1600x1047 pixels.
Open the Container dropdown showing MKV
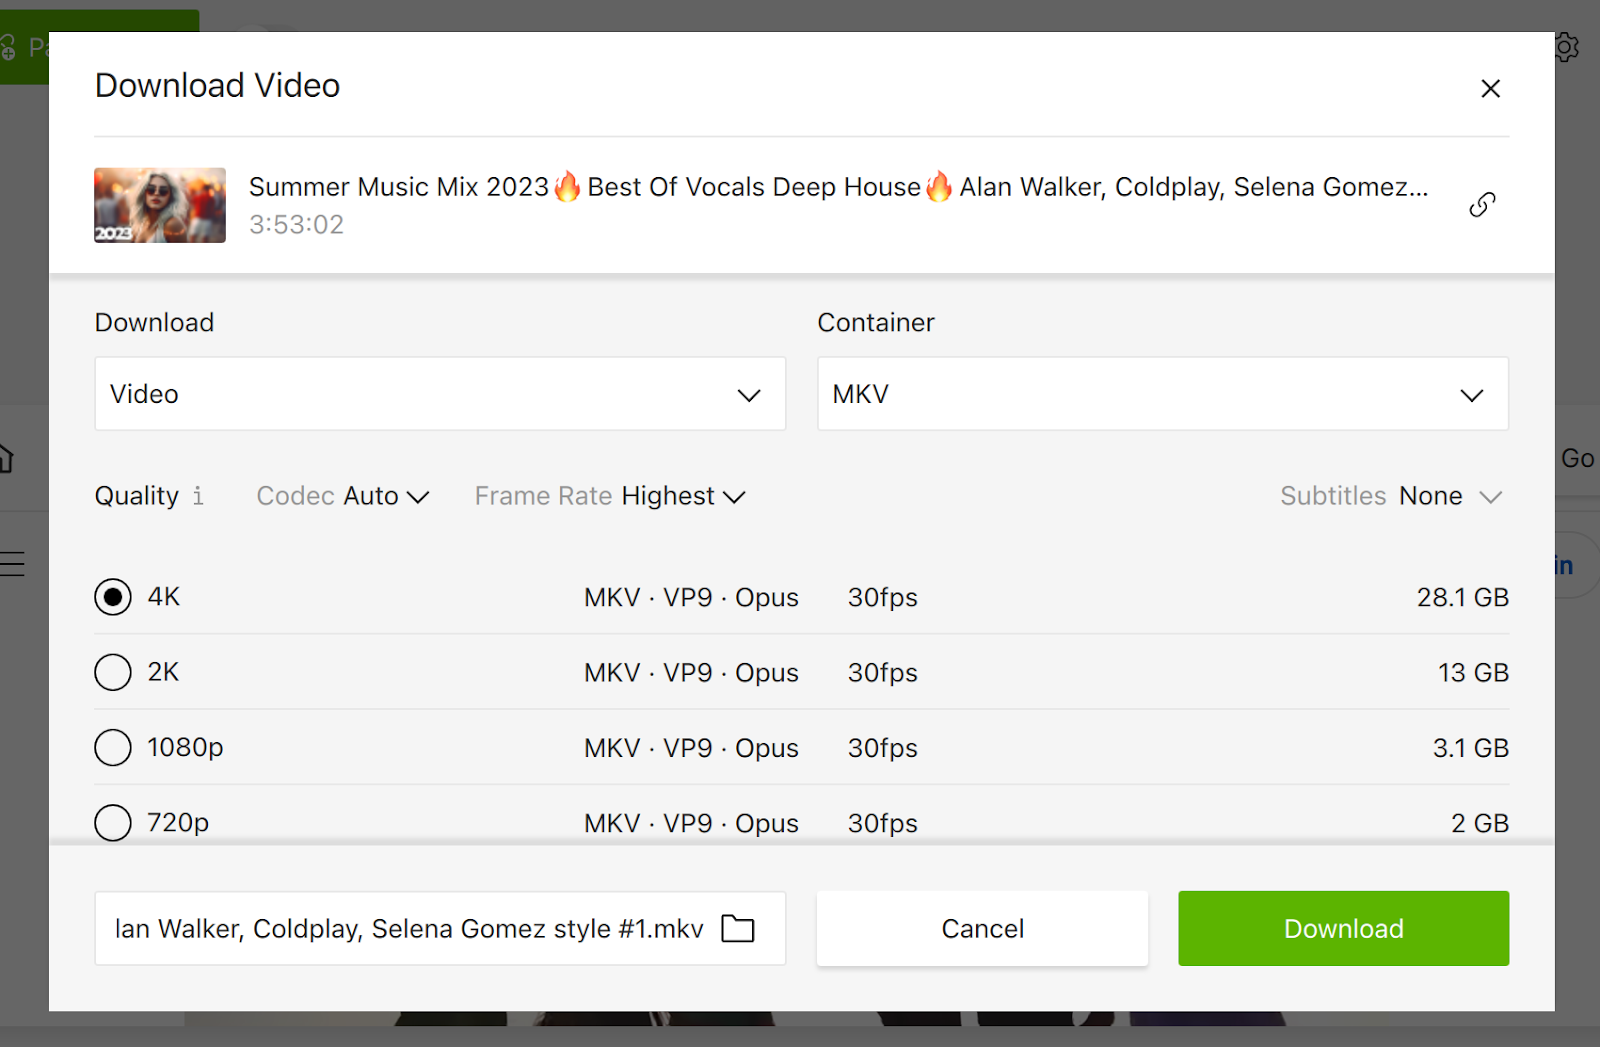(x=1163, y=394)
